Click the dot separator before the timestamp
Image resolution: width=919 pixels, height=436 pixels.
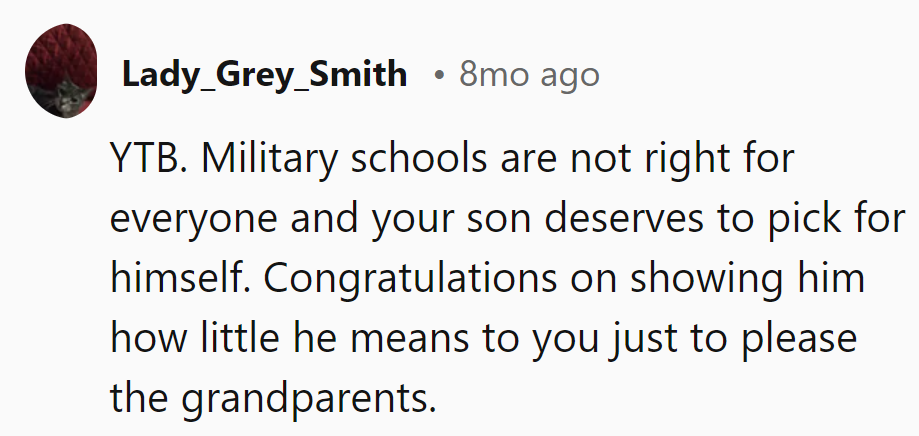click(438, 75)
